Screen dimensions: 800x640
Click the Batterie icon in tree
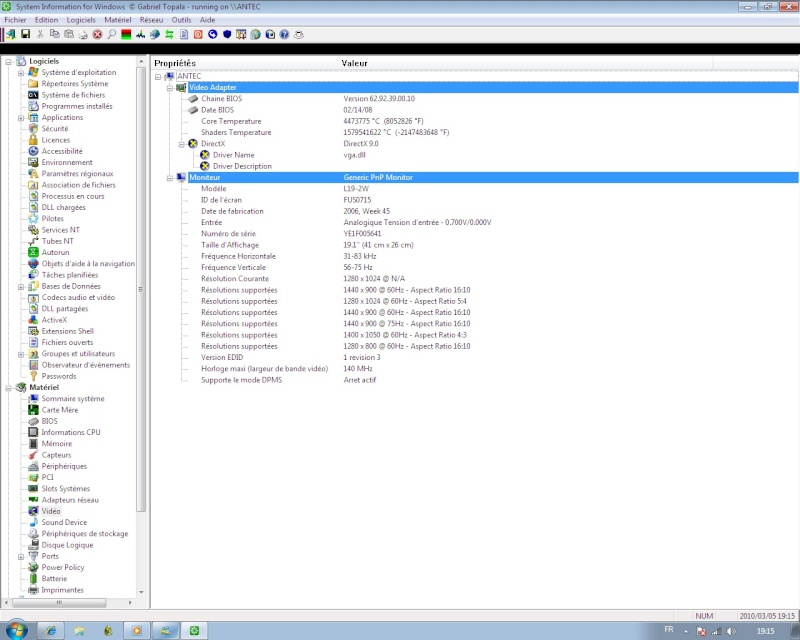click(x=33, y=578)
